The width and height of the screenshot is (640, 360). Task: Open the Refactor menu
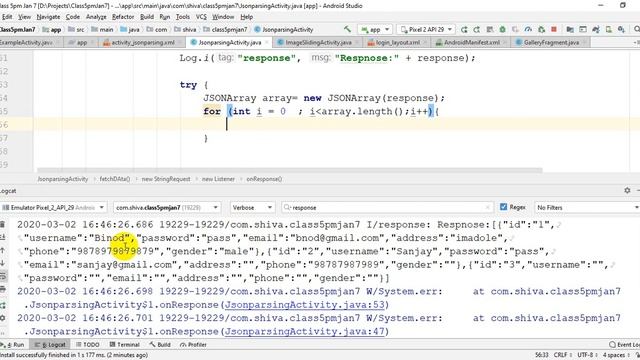123,17
